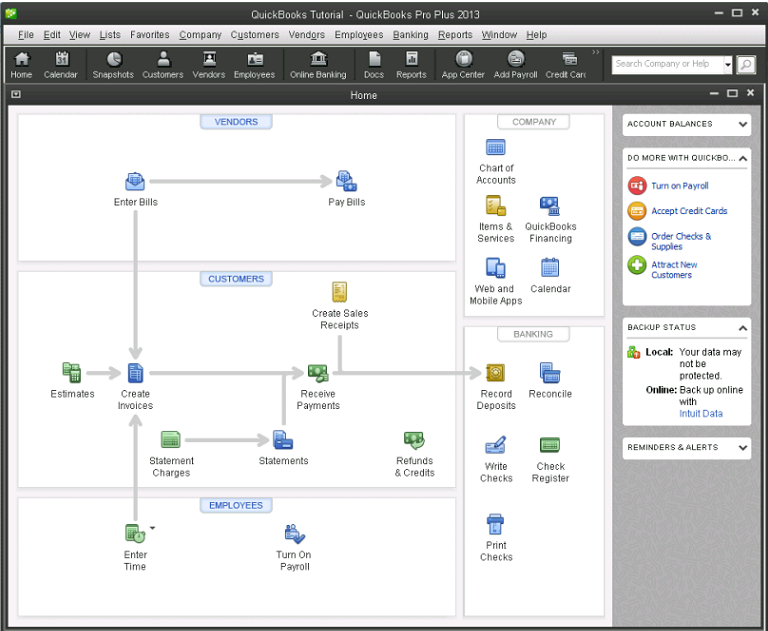Click the Order Checks & Supplies link
Viewport: 768px width, 631px height.
[681, 241]
